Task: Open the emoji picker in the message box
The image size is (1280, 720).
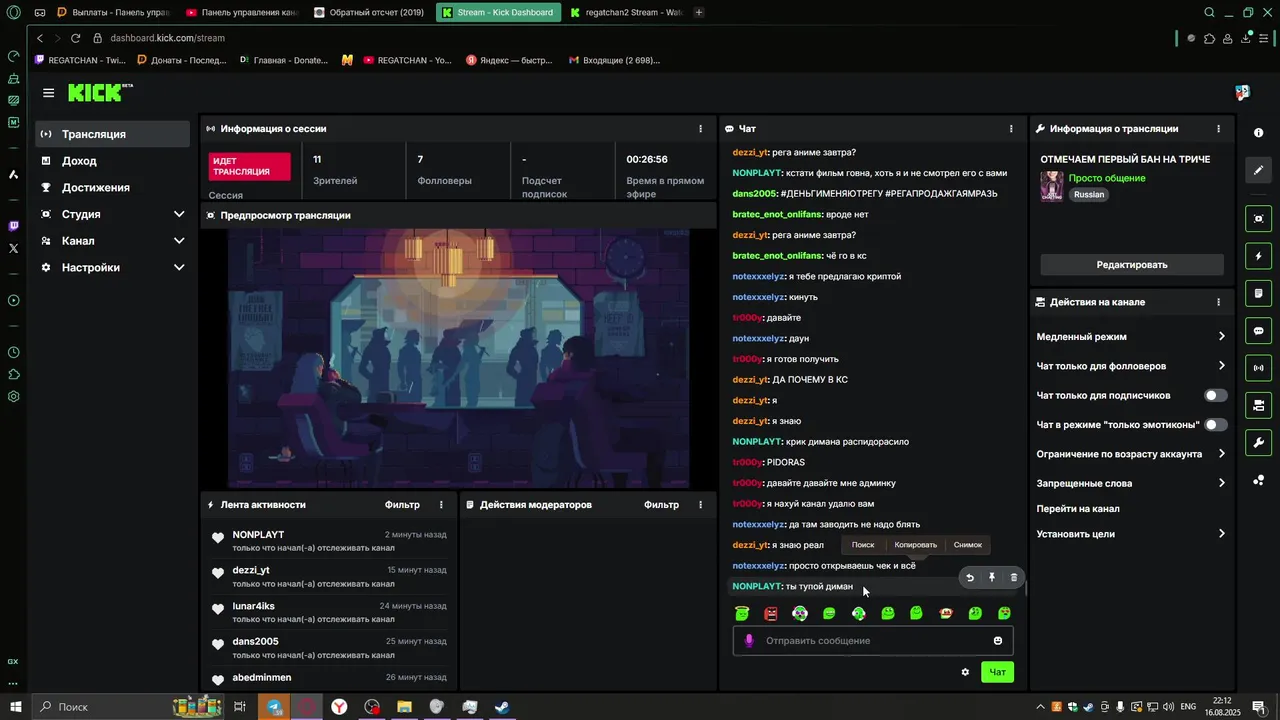Action: pyautogui.click(x=997, y=641)
